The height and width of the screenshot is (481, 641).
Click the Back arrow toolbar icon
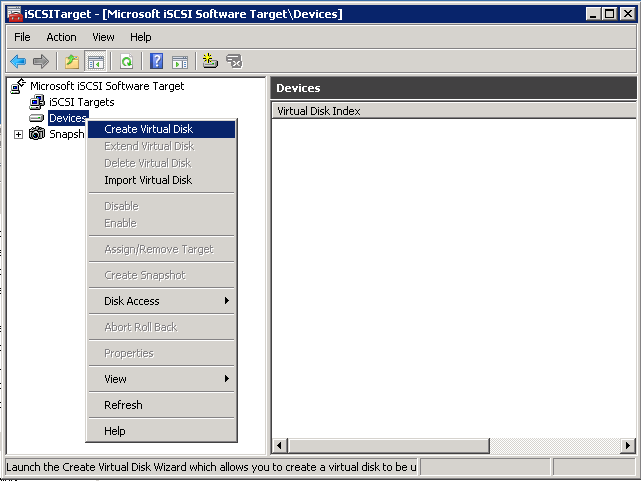18,62
